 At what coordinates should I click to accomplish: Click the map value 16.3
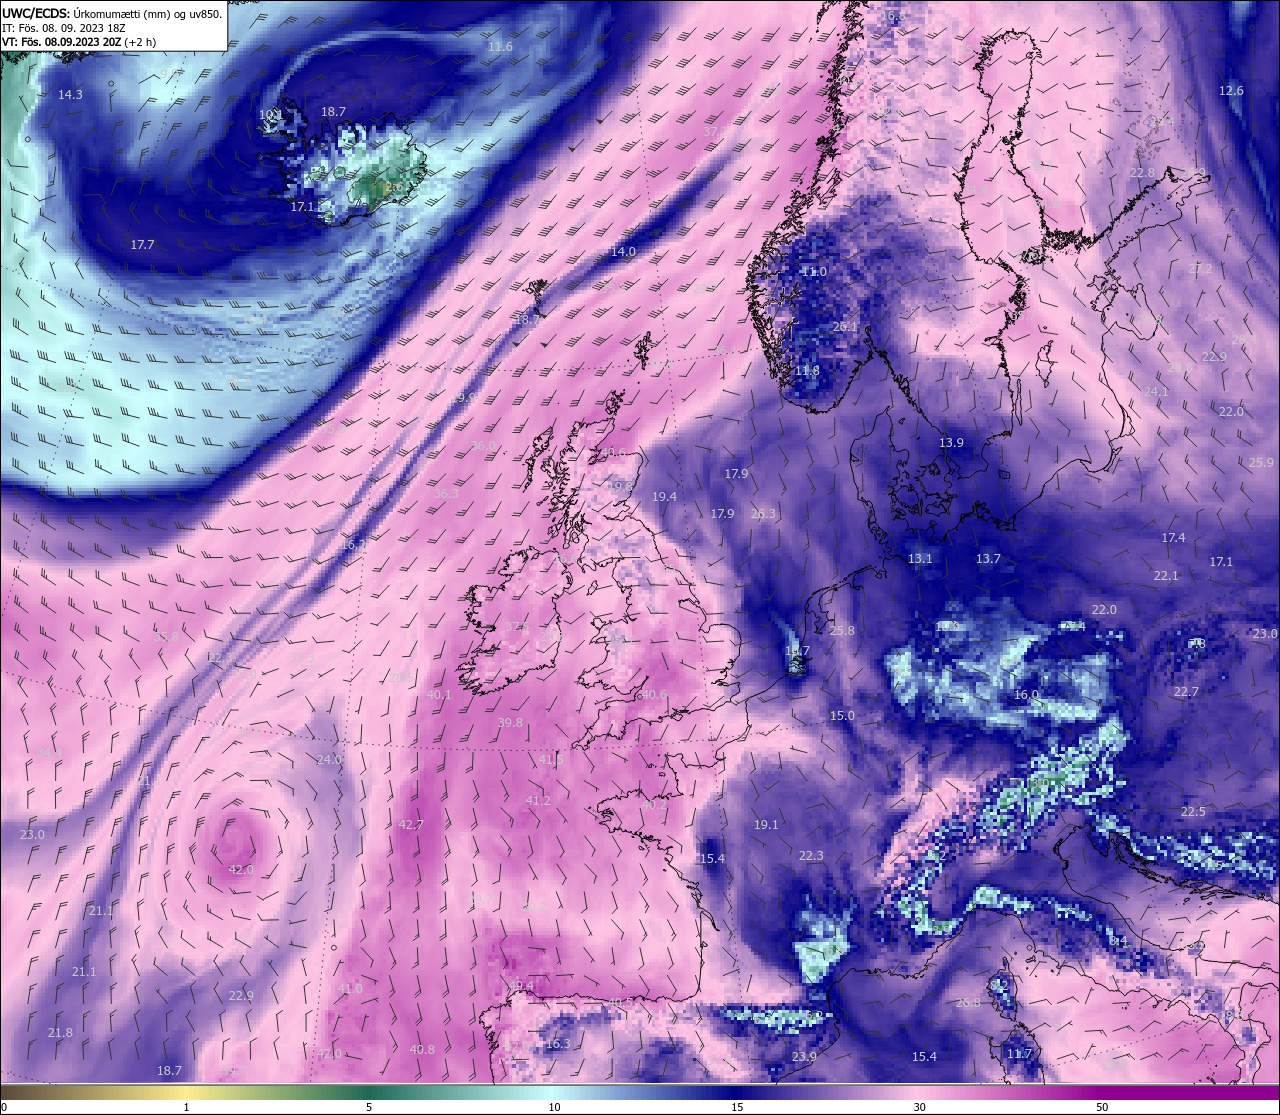click(558, 1044)
